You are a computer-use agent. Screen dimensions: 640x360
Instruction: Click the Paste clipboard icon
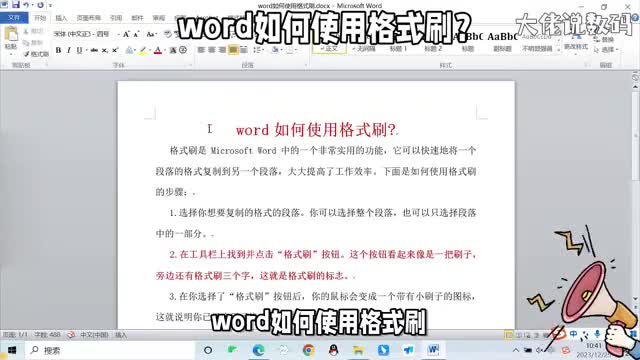pyautogui.click(x=11, y=33)
